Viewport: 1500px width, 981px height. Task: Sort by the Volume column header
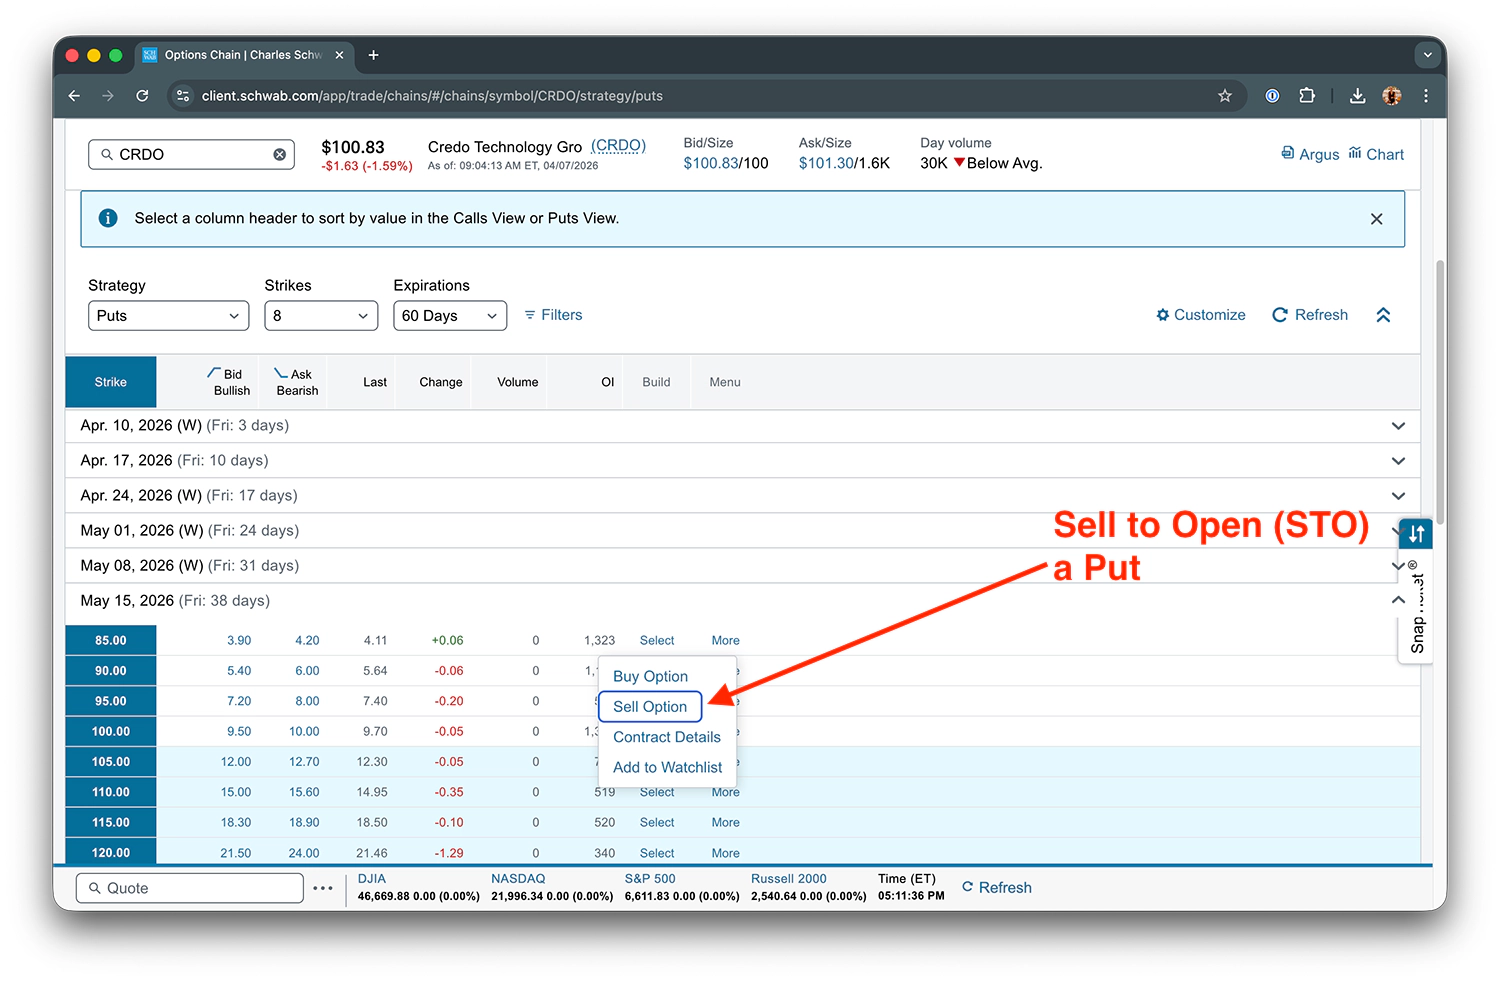518,382
